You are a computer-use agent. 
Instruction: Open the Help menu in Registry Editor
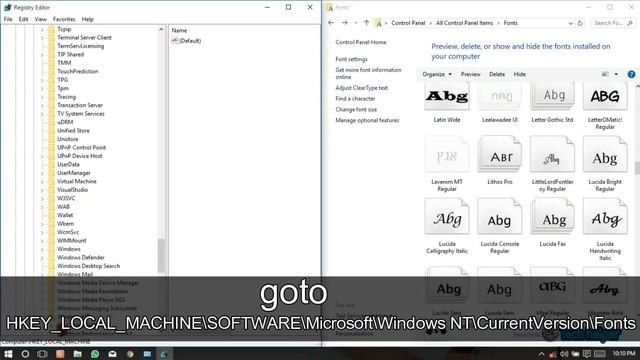87,19
